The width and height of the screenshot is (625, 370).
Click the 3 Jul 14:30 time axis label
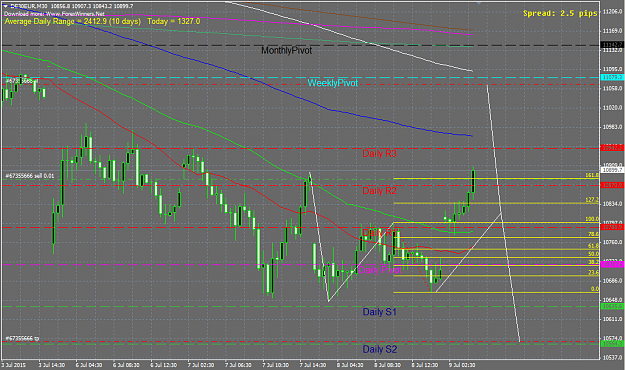52,365
